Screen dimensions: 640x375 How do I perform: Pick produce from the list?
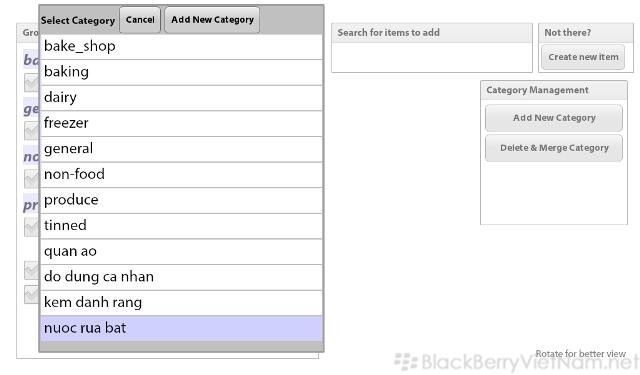(181, 200)
